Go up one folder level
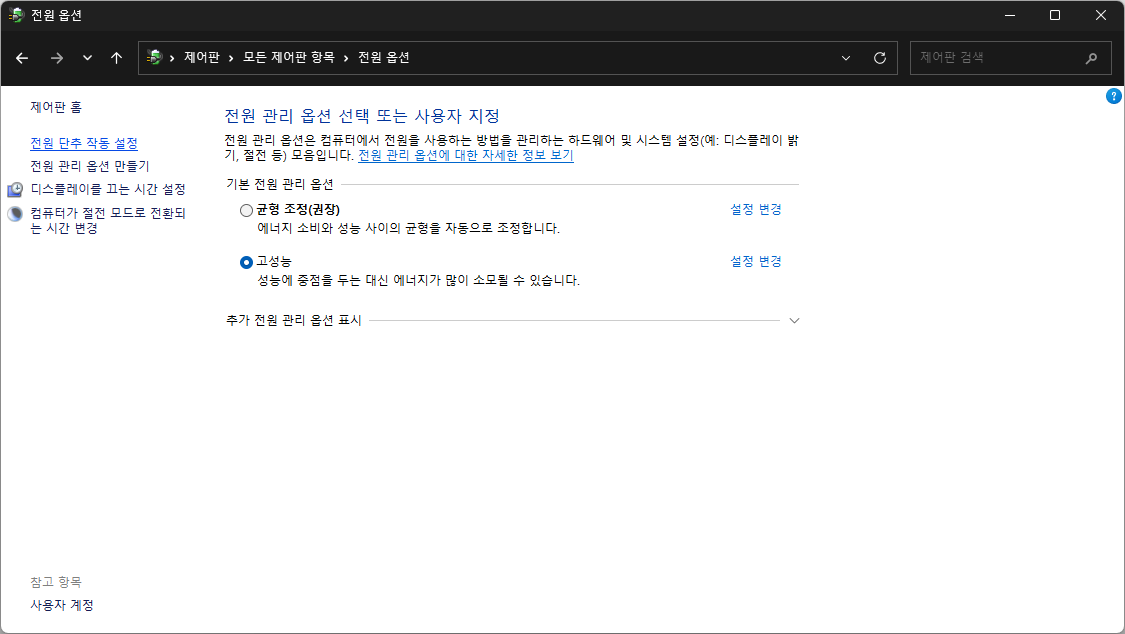This screenshot has height=634, width=1125. click(117, 58)
